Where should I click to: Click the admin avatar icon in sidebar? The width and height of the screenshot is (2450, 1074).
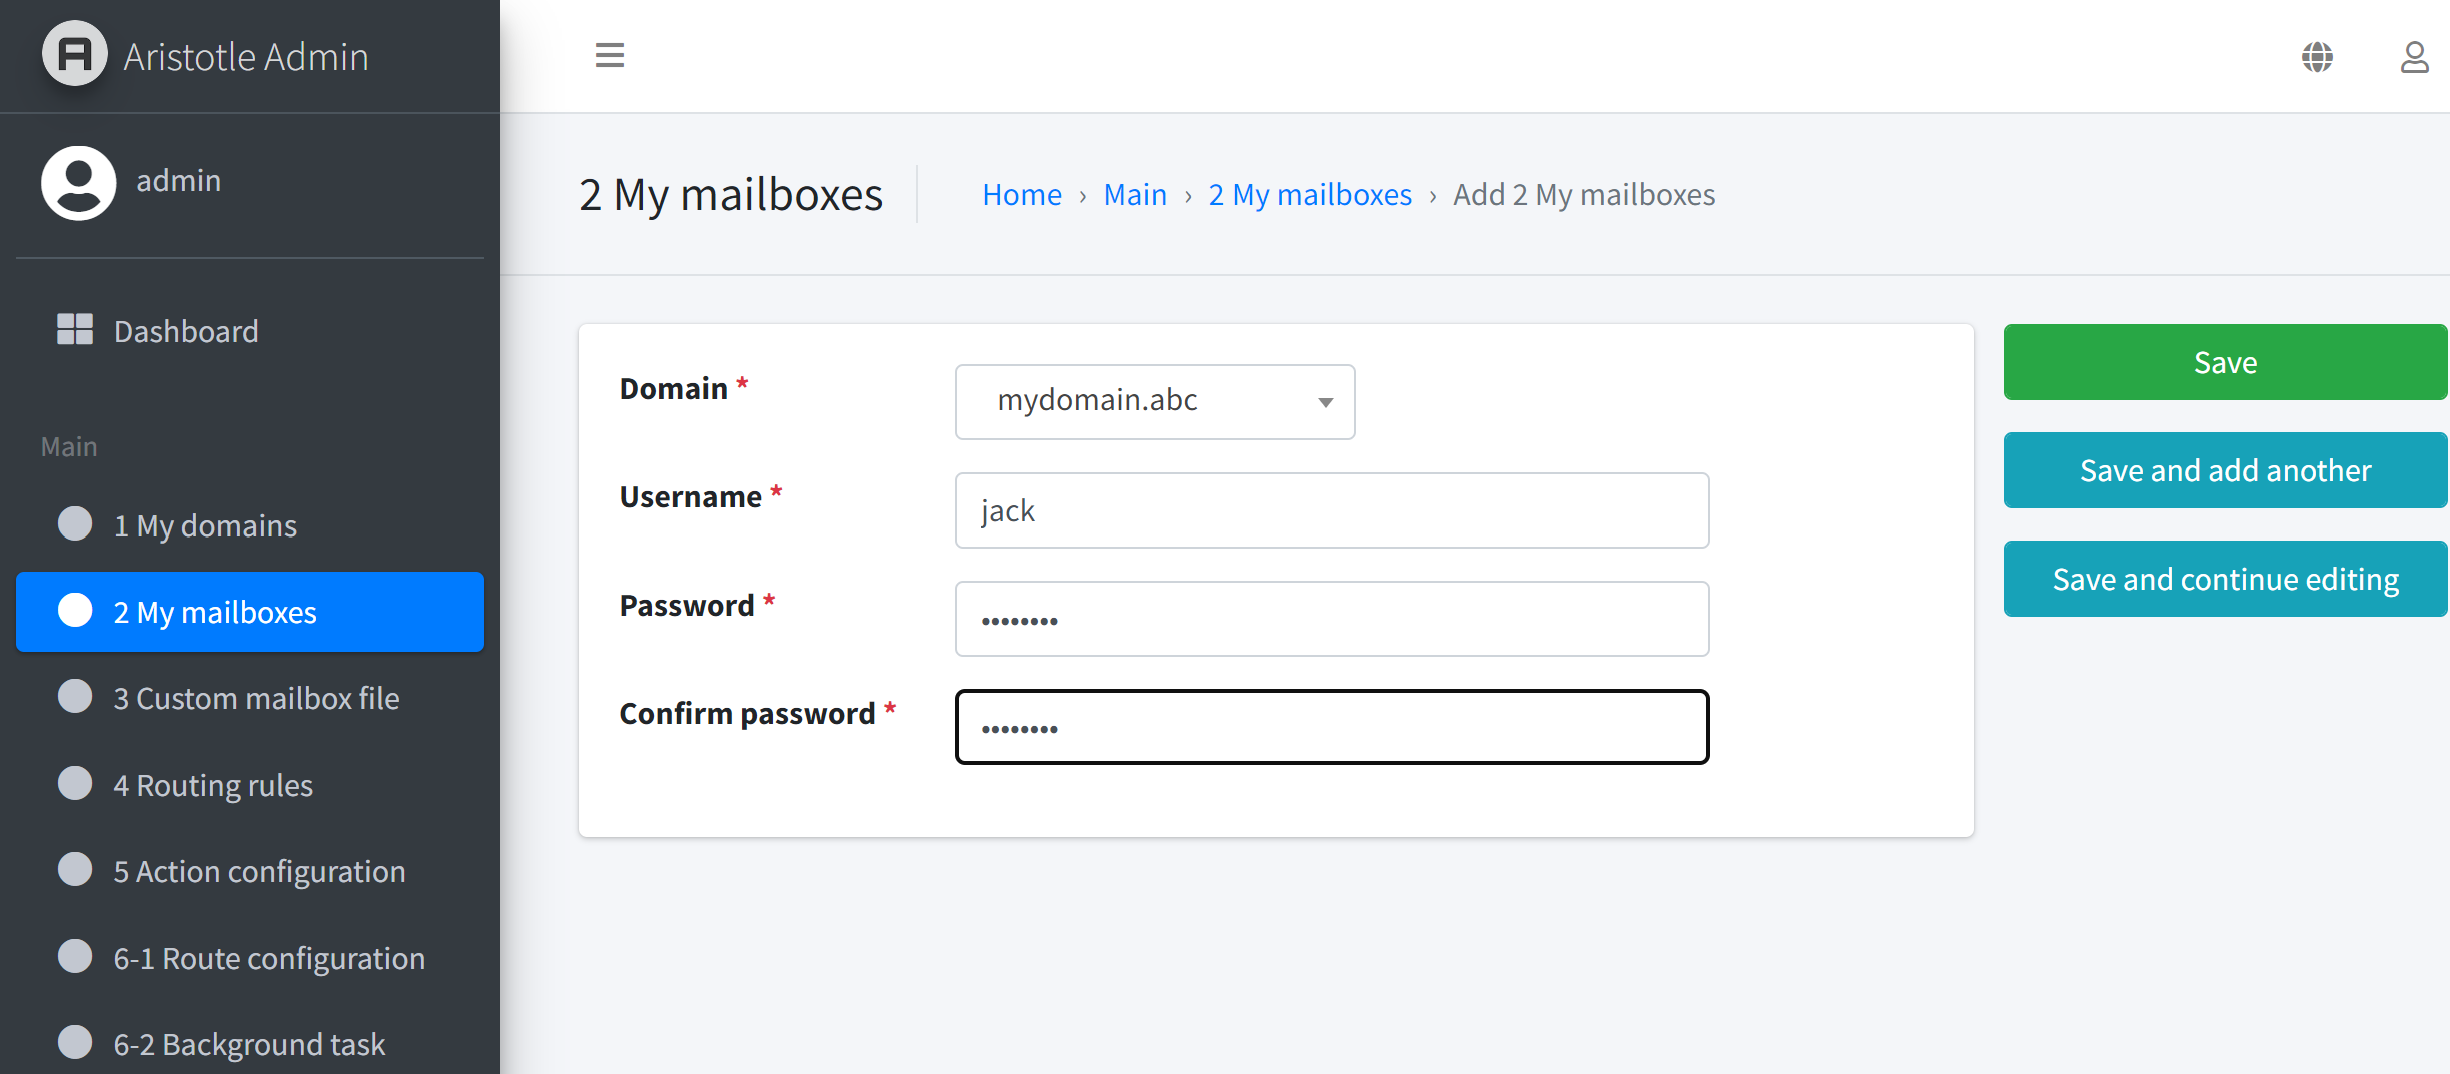click(79, 182)
